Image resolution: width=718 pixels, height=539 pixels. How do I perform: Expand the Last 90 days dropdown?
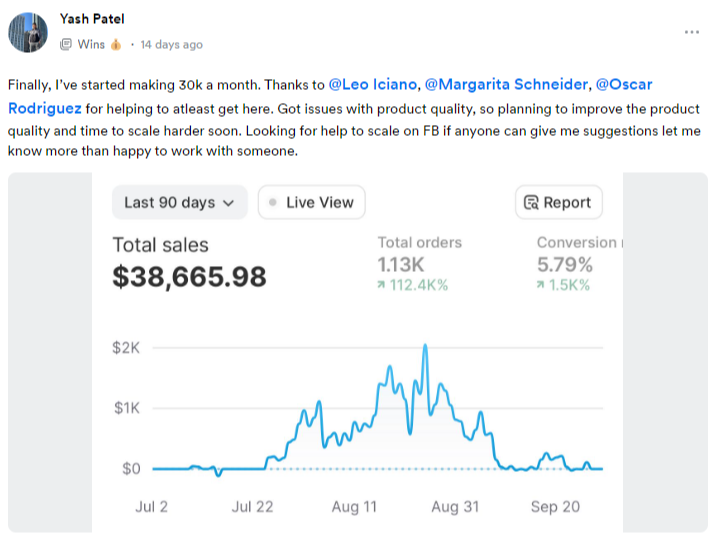pyautogui.click(x=179, y=202)
